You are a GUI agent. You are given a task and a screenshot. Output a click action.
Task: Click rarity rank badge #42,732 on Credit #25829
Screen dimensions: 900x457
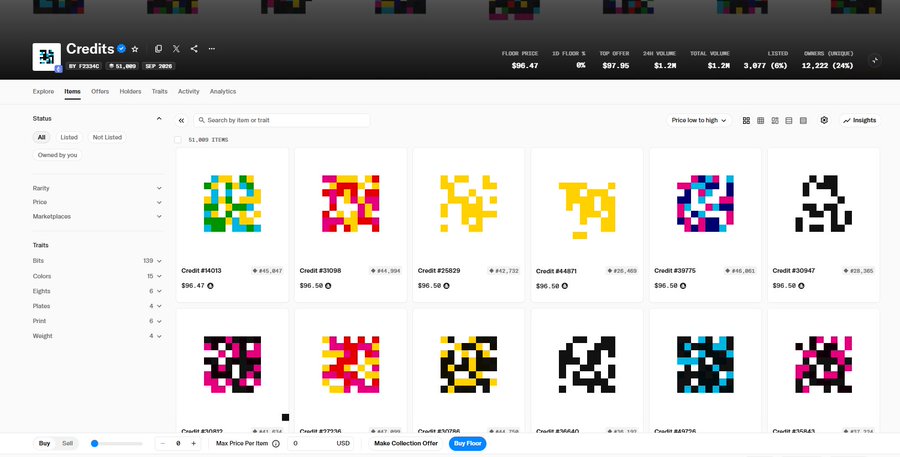[504, 271]
